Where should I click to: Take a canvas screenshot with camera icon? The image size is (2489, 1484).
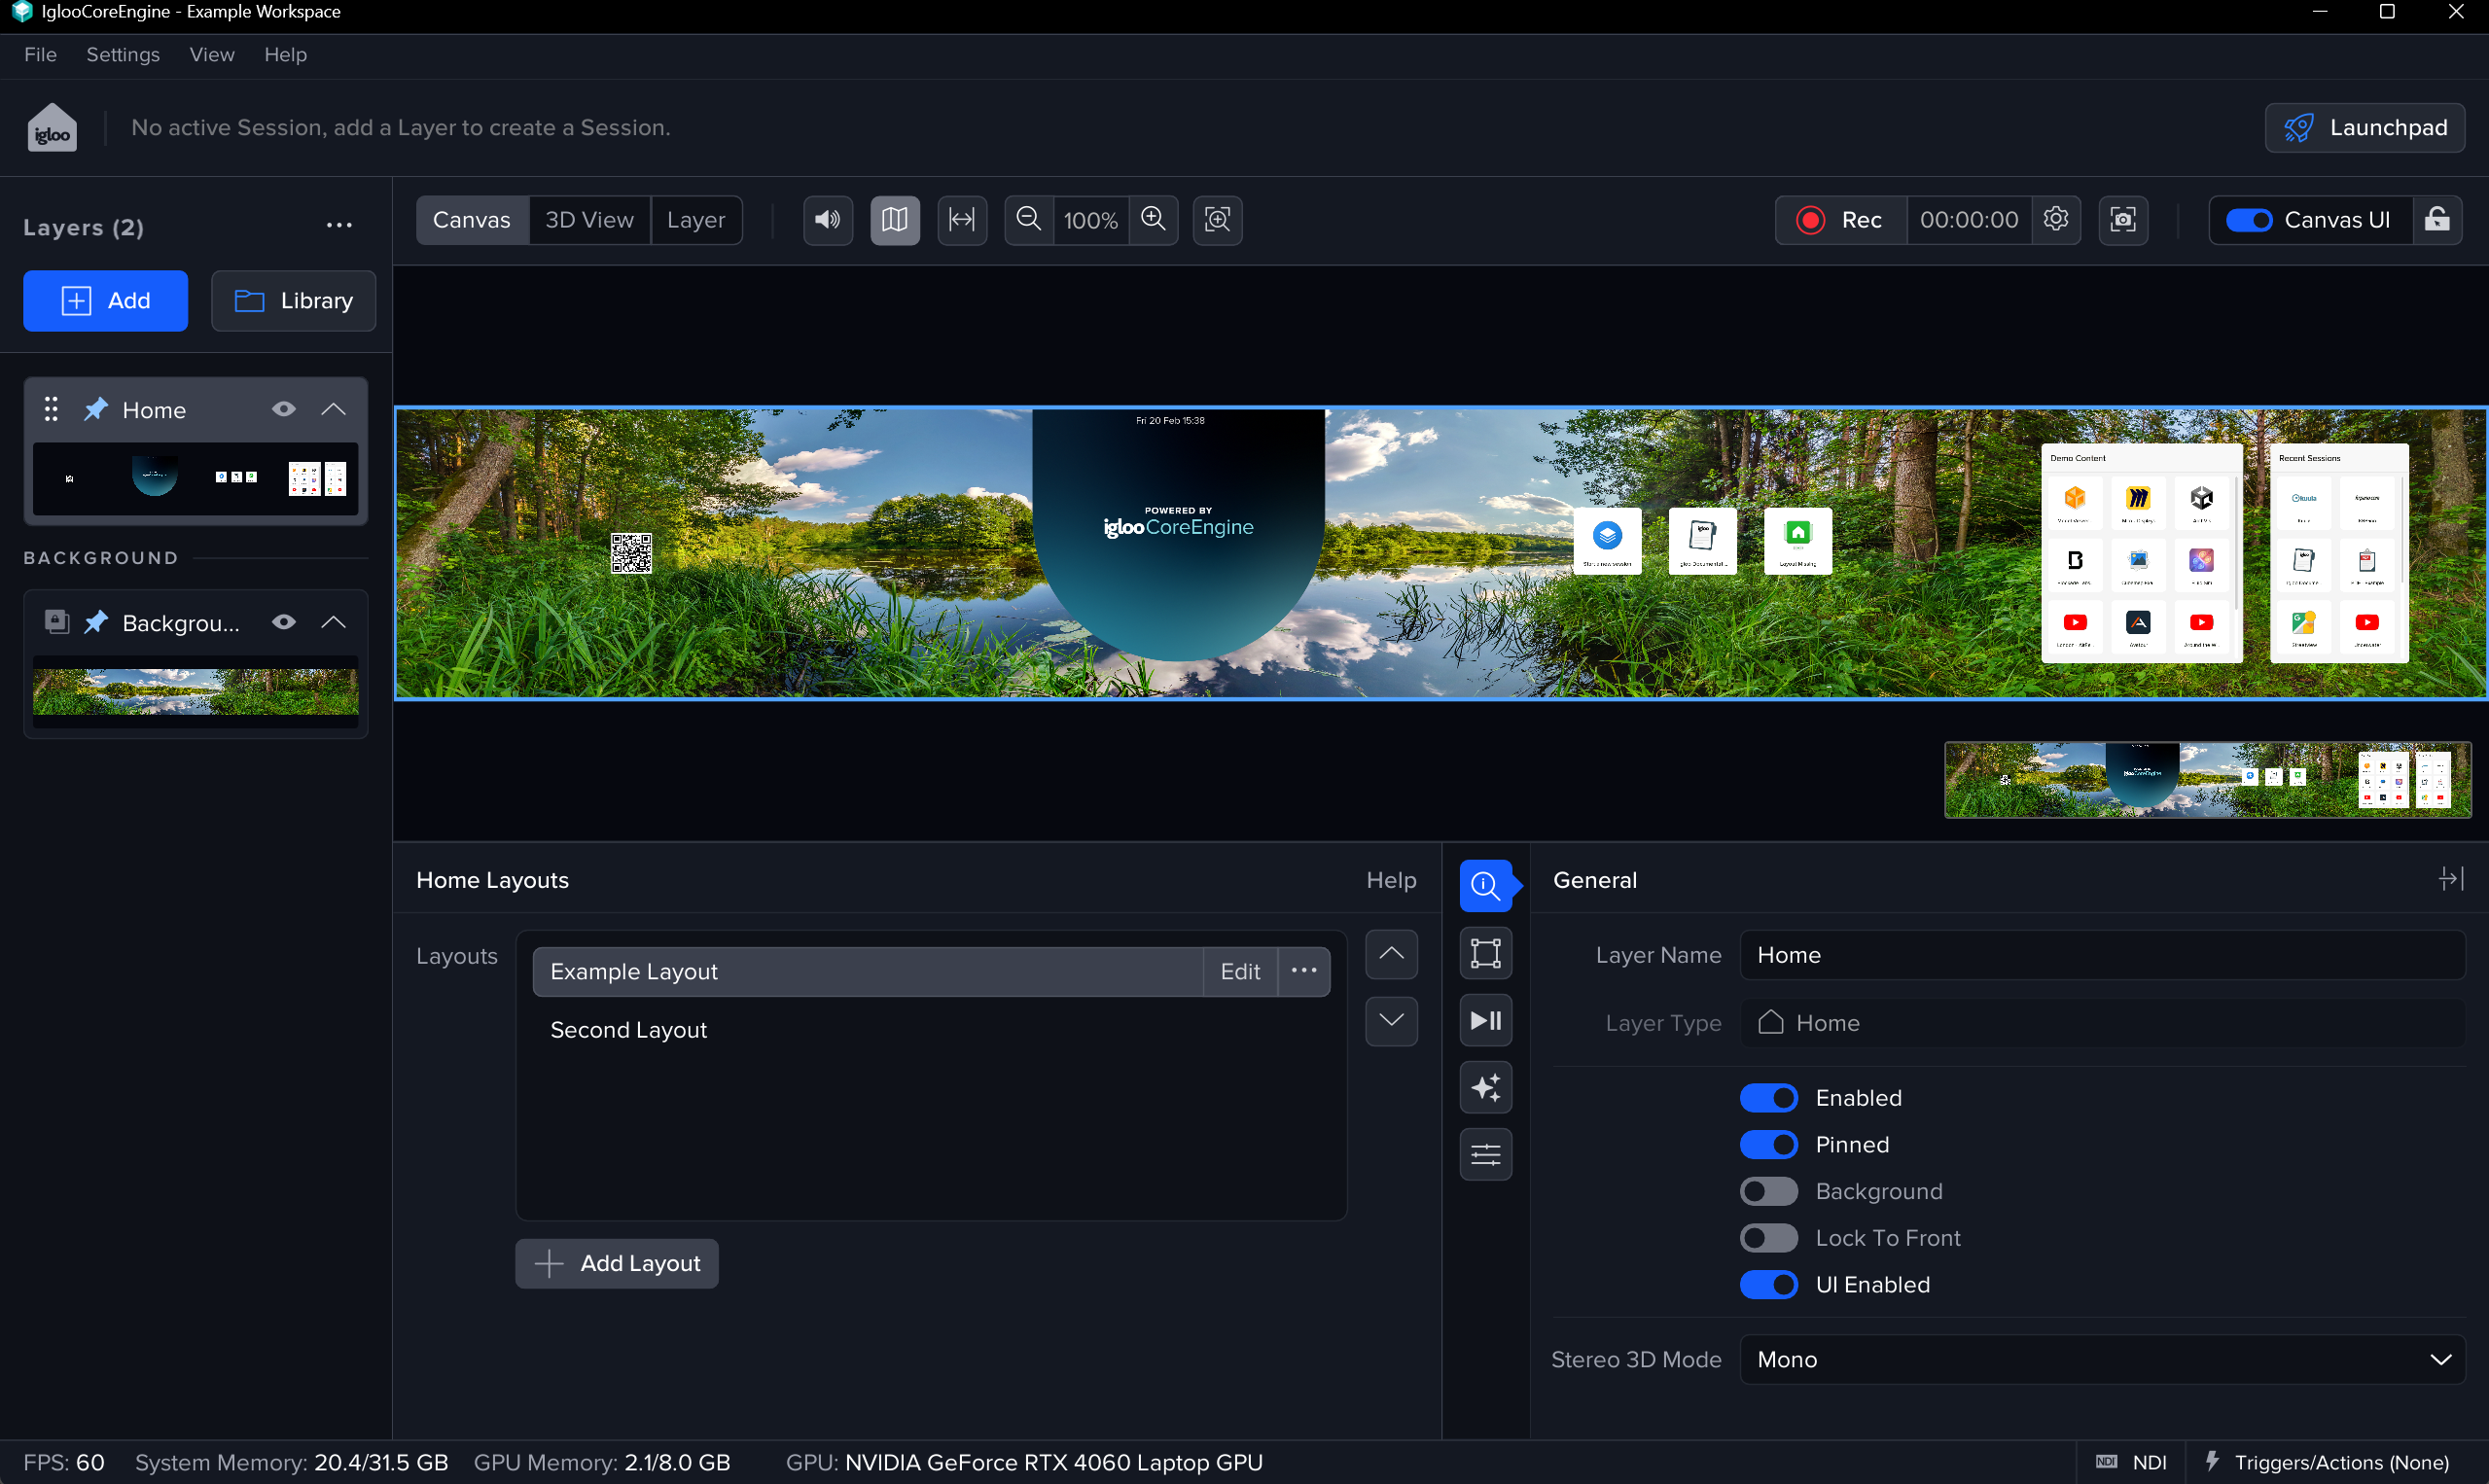click(x=2122, y=220)
